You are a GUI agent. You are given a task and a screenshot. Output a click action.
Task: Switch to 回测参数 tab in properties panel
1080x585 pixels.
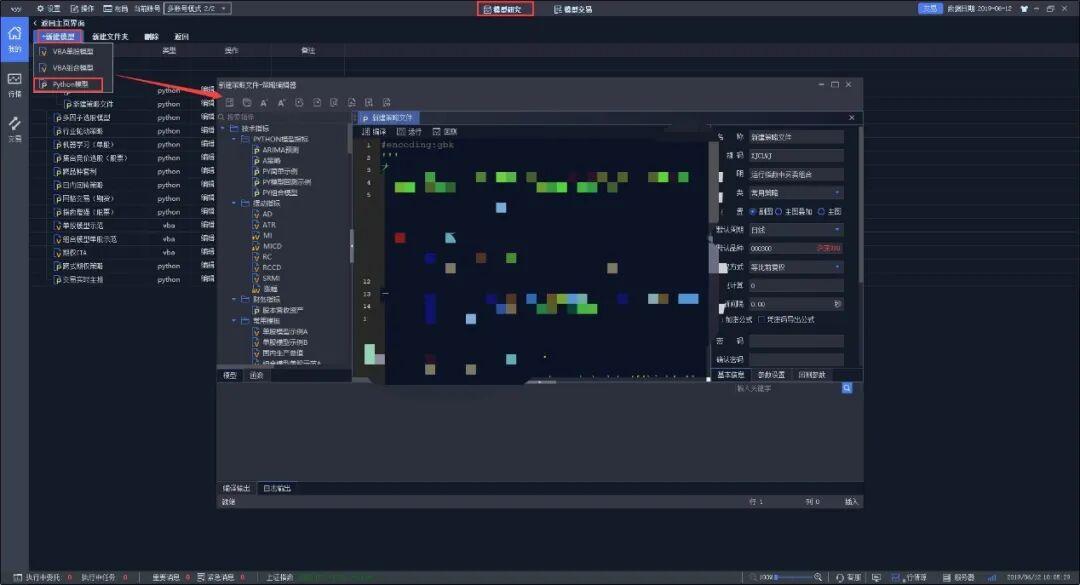click(812, 375)
